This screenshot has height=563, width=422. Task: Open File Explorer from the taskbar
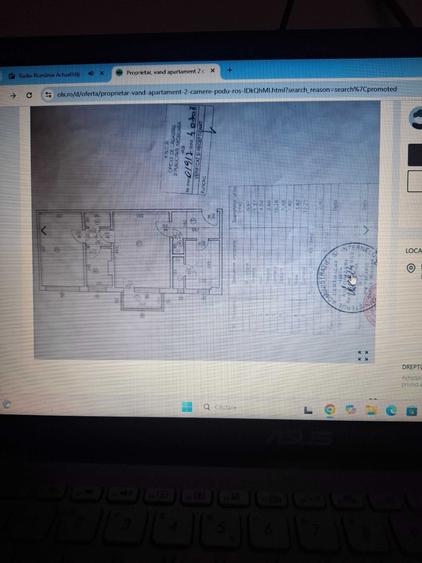pyautogui.click(x=371, y=410)
